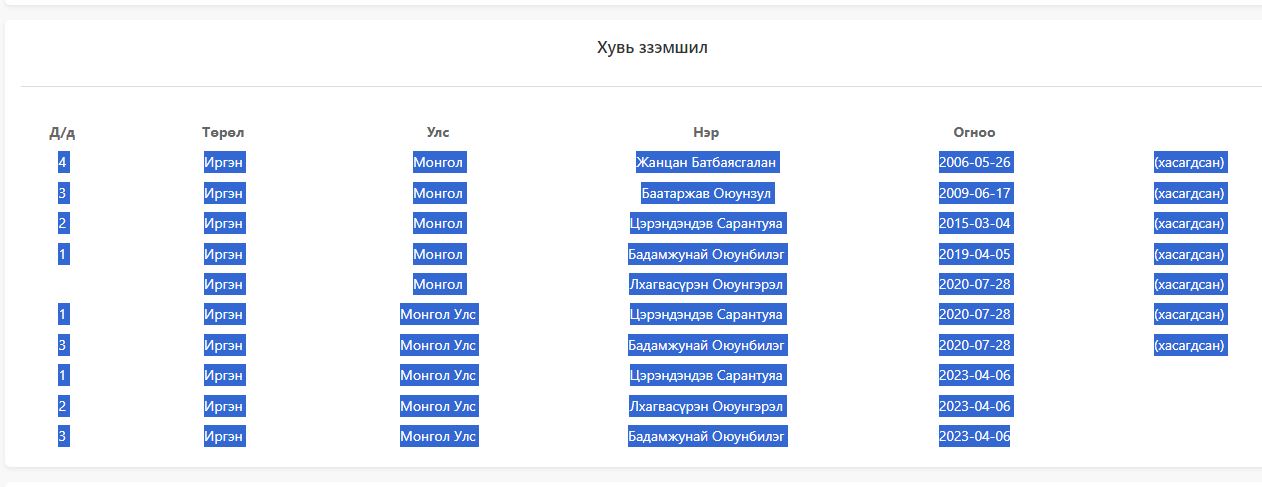Click "(хасагдсан)" in the 2015-03-04 row
This screenshot has height=487, width=1262.
click(1189, 223)
